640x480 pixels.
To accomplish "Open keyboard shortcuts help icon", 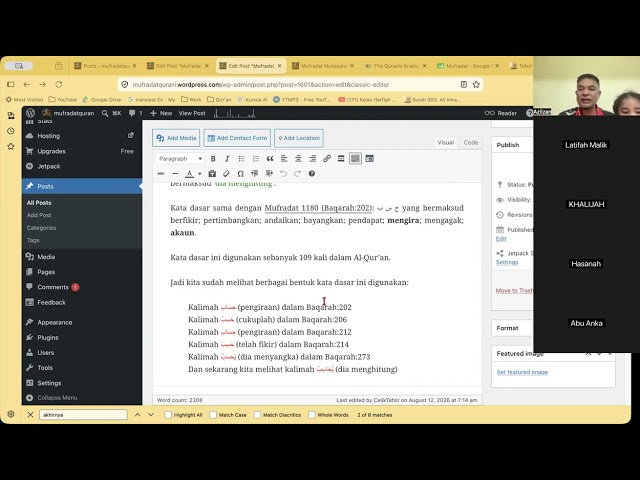I will (312, 173).
